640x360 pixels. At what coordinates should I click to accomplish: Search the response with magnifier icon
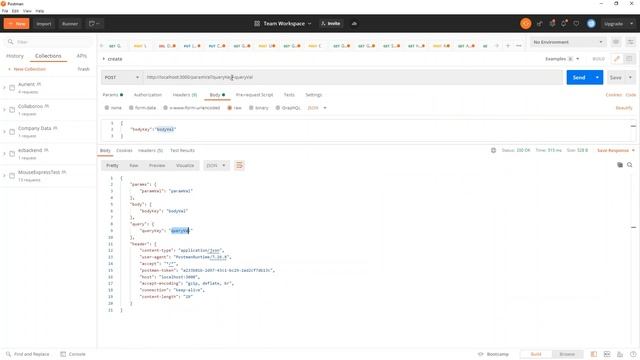click(x=630, y=165)
